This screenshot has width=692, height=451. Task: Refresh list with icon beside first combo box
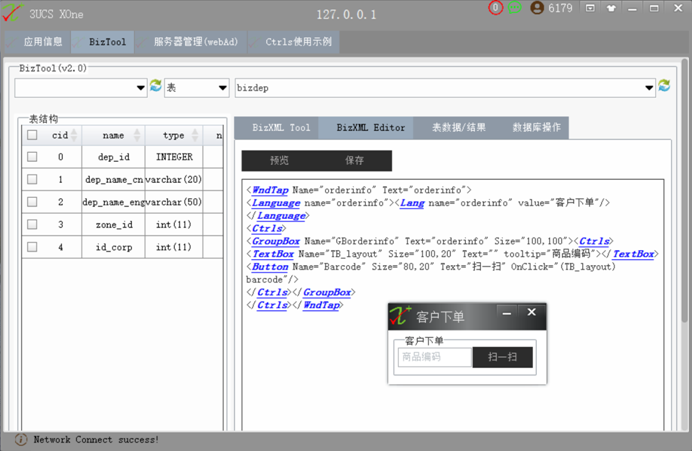[155, 86]
